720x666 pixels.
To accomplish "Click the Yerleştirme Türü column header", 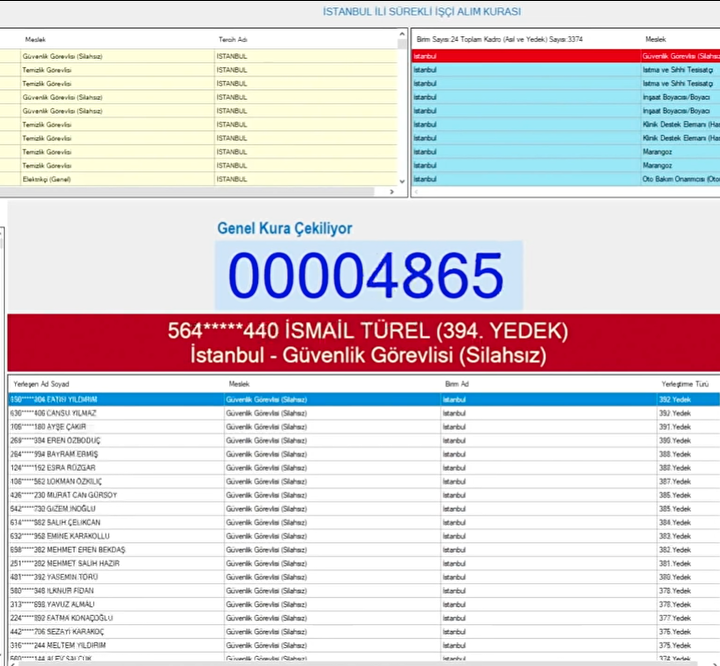I will point(685,384).
